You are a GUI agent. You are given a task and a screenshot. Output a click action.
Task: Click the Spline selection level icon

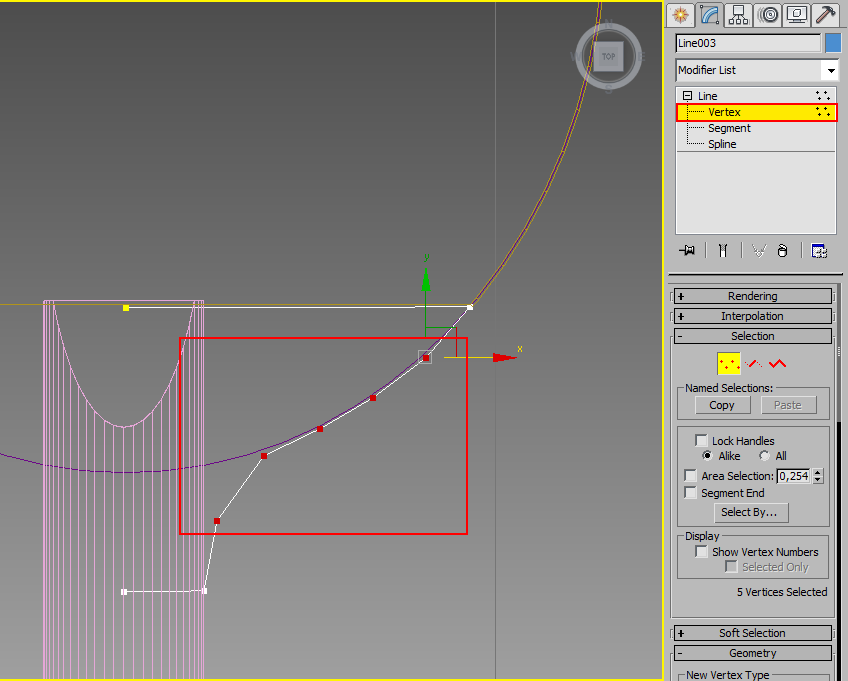click(778, 363)
